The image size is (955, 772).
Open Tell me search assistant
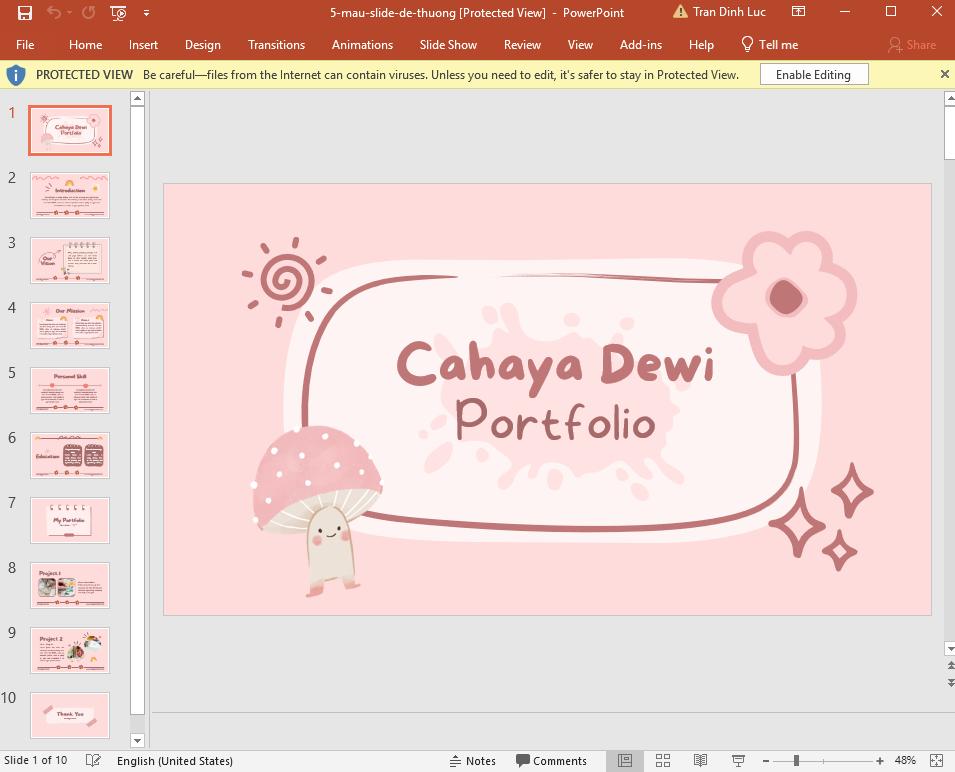[769, 45]
